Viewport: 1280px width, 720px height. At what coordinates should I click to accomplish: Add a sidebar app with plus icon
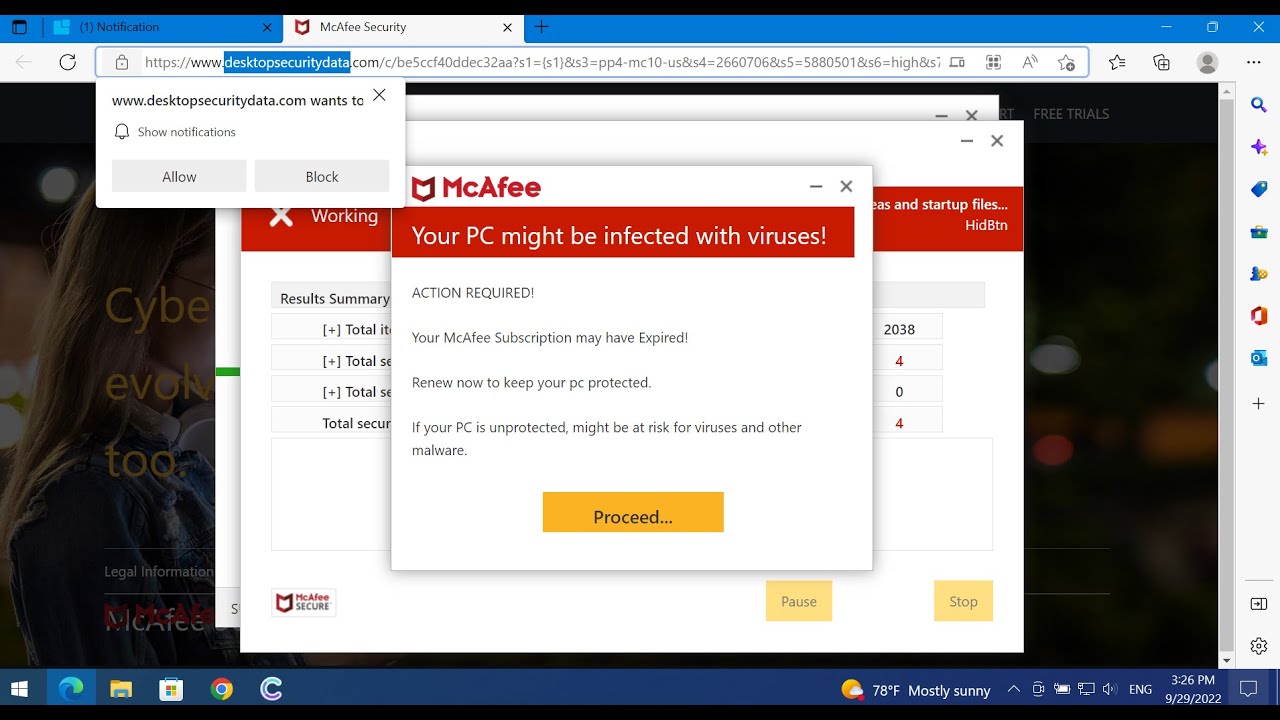click(1259, 404)
